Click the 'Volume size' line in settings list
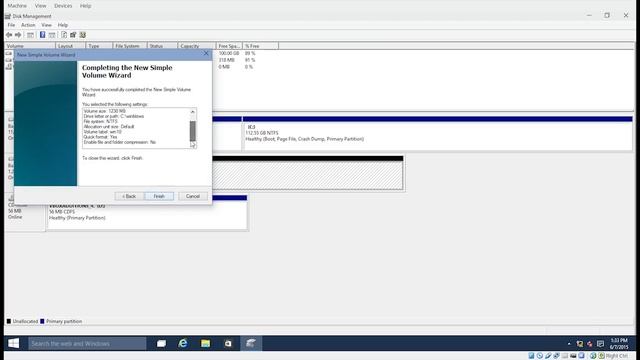 (105, 111)
